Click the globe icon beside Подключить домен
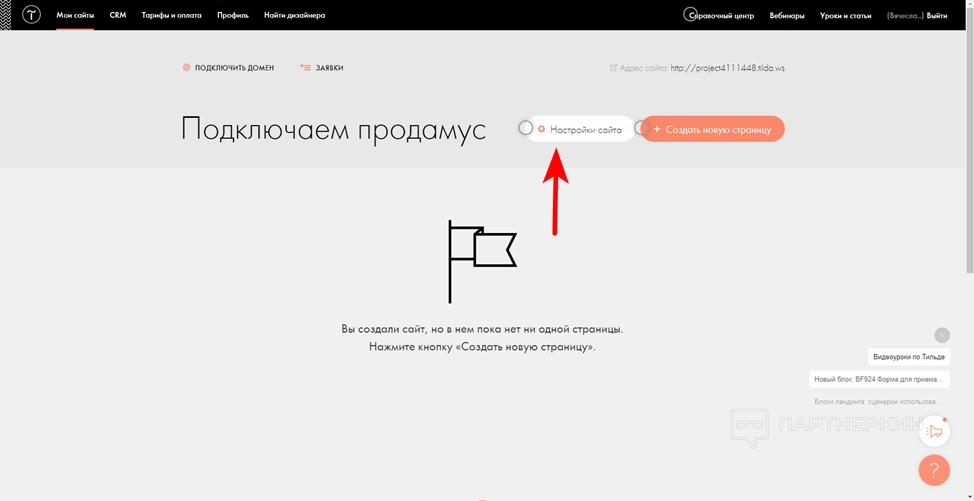The image size is (974, 501). [186, 68]
